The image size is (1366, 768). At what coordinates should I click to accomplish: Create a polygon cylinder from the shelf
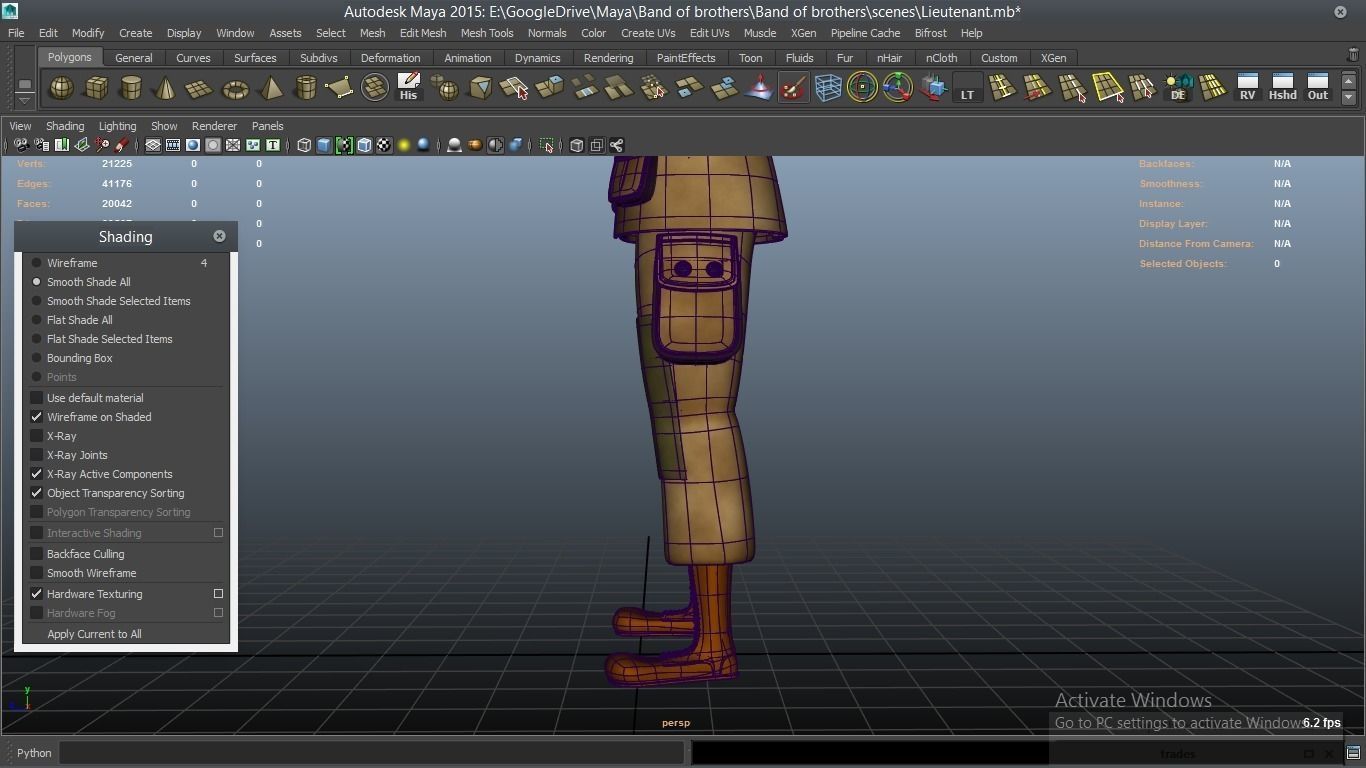tap(130, 88)
